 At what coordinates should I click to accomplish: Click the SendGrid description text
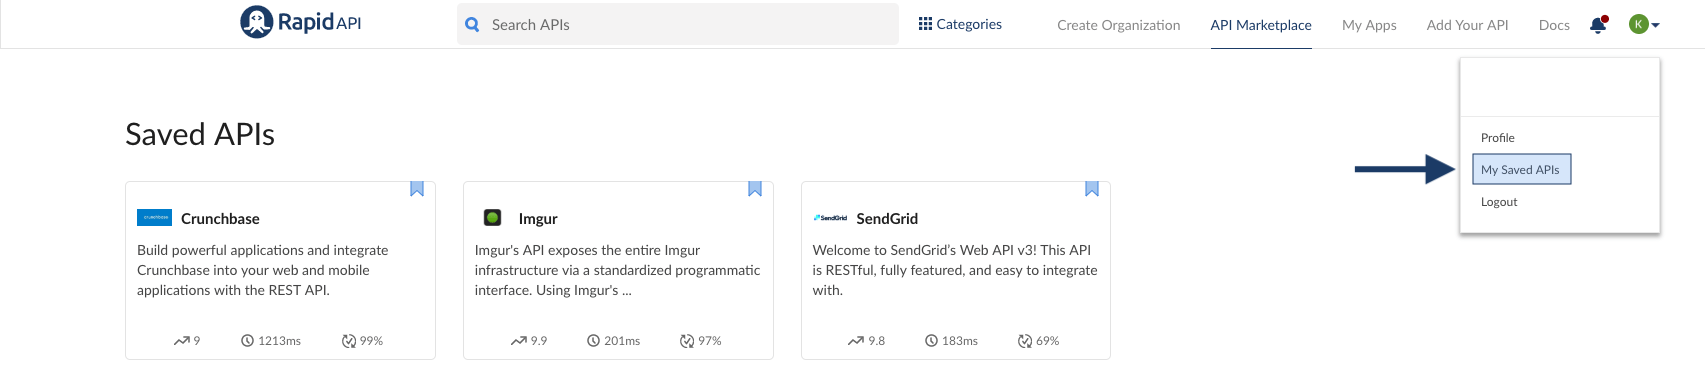[x=955, y=270]
